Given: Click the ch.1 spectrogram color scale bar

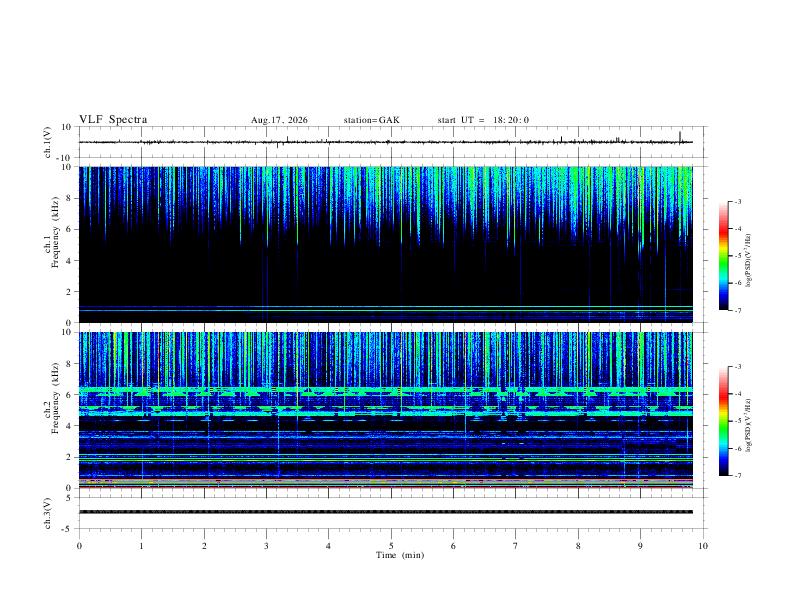Looking at the screenshot, I should tap(723, 255).
